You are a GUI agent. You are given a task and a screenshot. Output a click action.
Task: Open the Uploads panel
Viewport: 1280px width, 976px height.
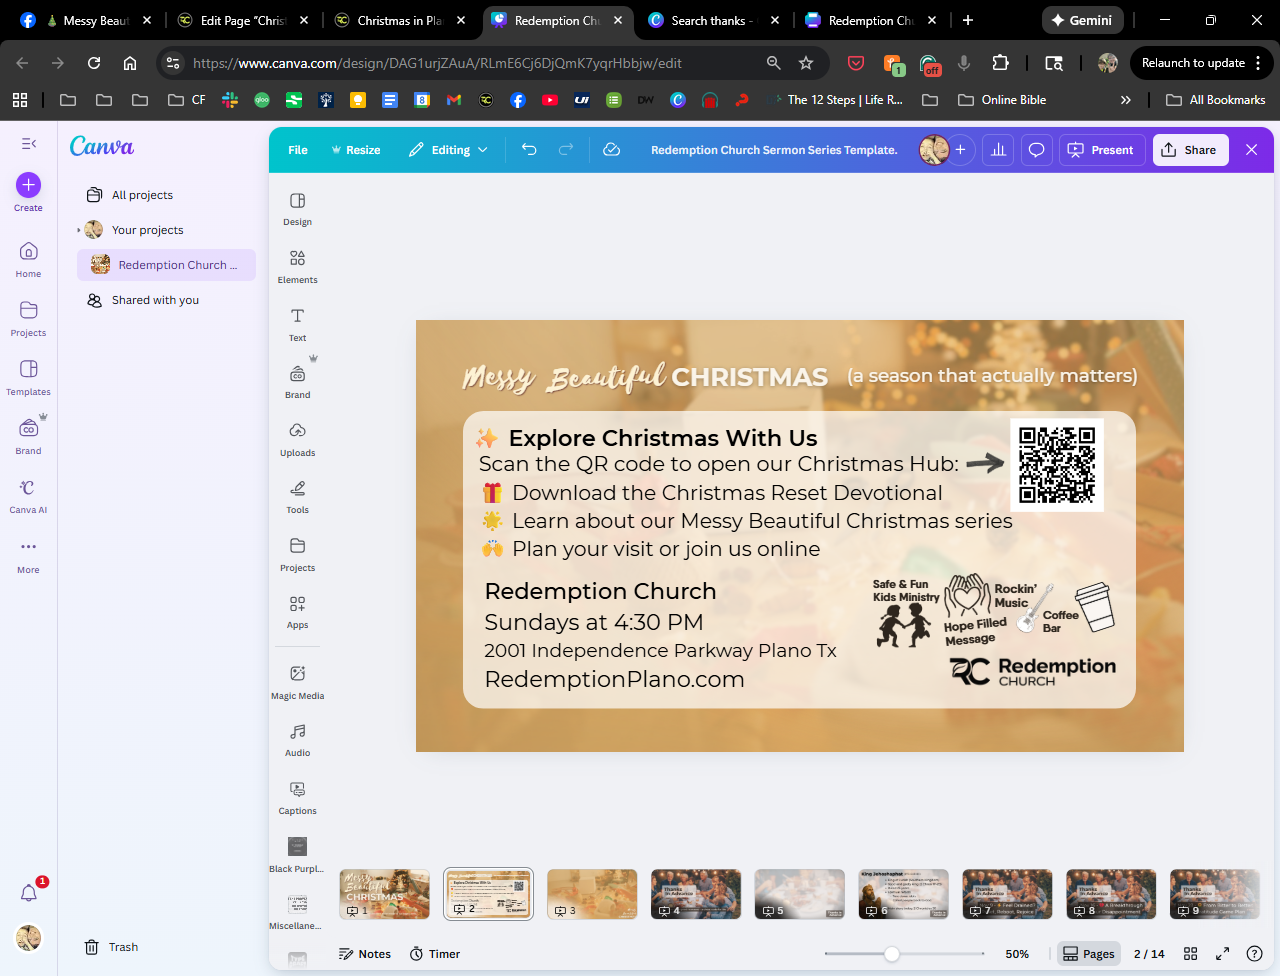tap(297, 438)
